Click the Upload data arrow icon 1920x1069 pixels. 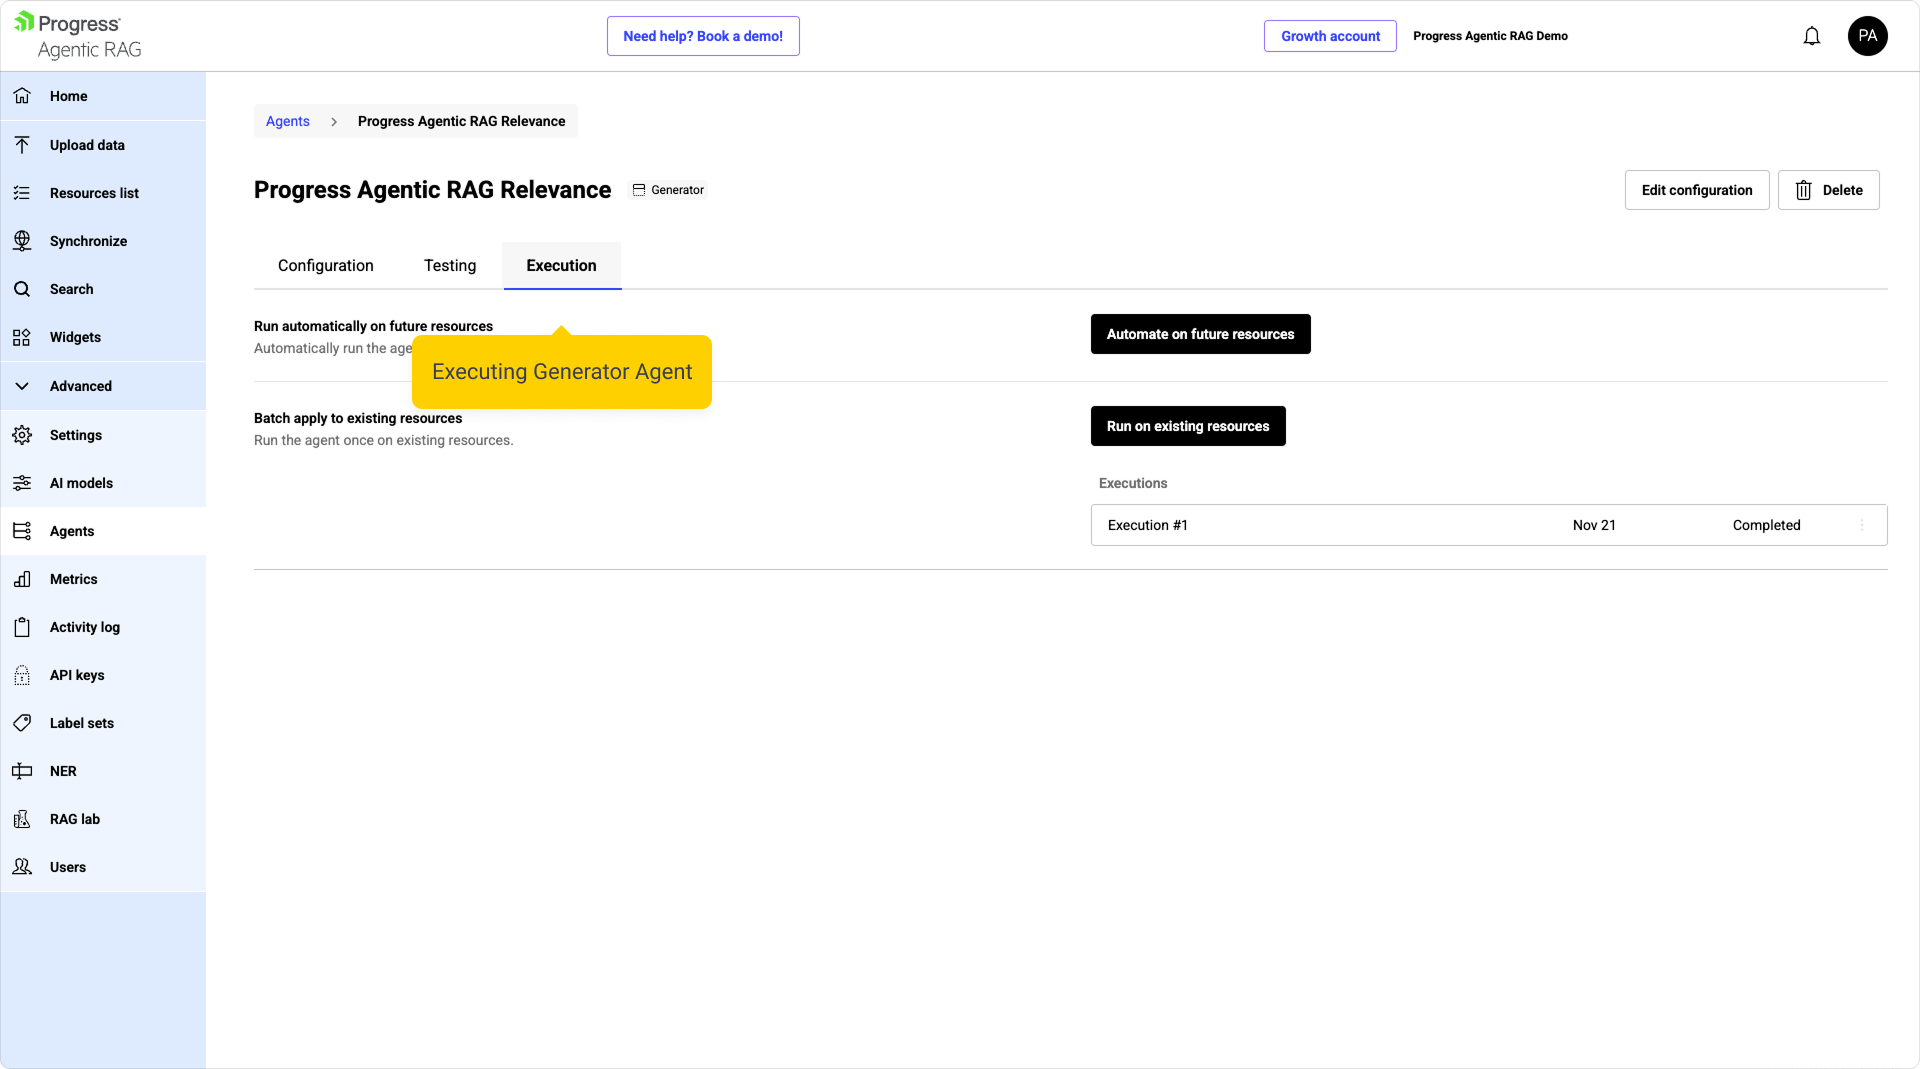pyautogui.click(x=22, y=145)
